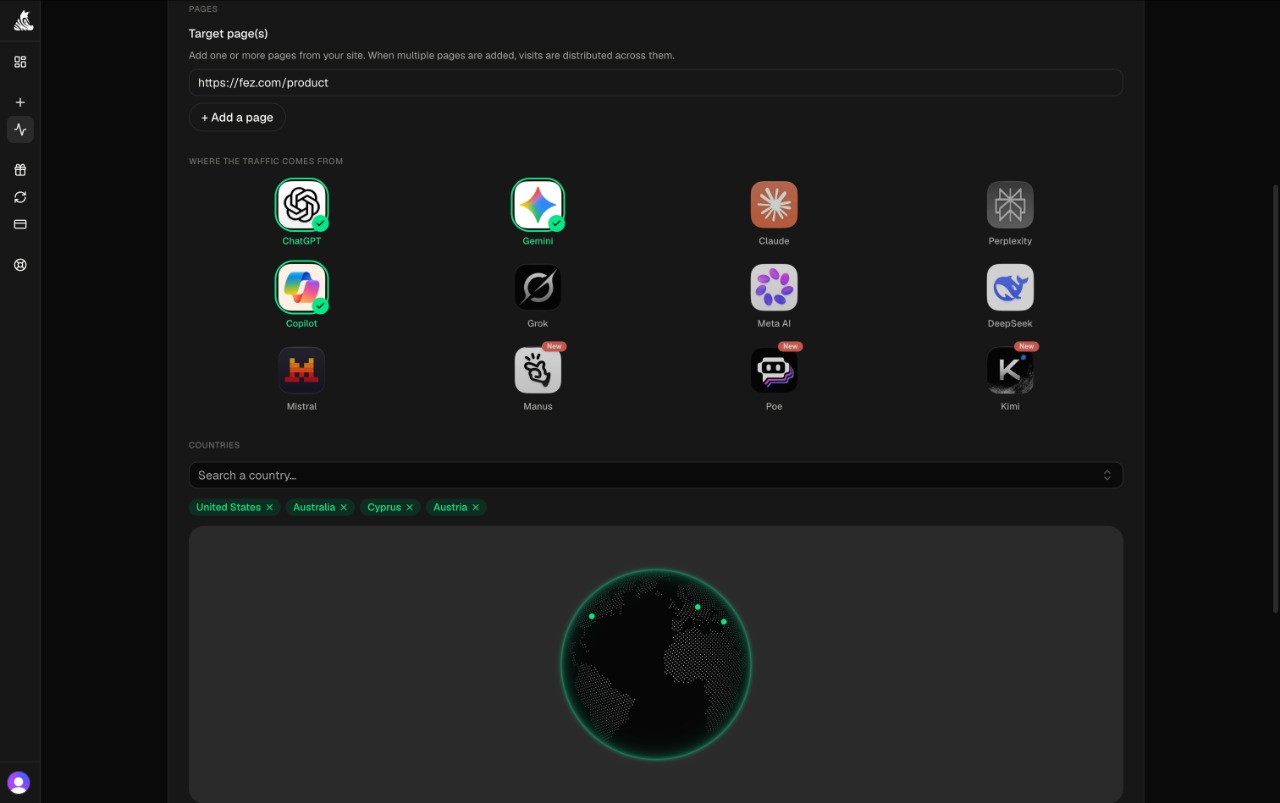Select the Poe traffic source

[x=774, y=371]
